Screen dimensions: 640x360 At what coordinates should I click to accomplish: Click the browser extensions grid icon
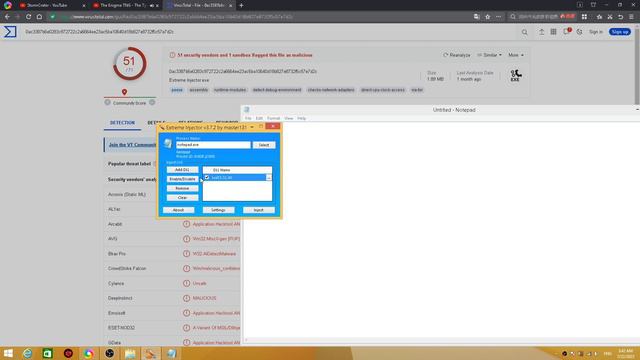click(x=584, y=17)
